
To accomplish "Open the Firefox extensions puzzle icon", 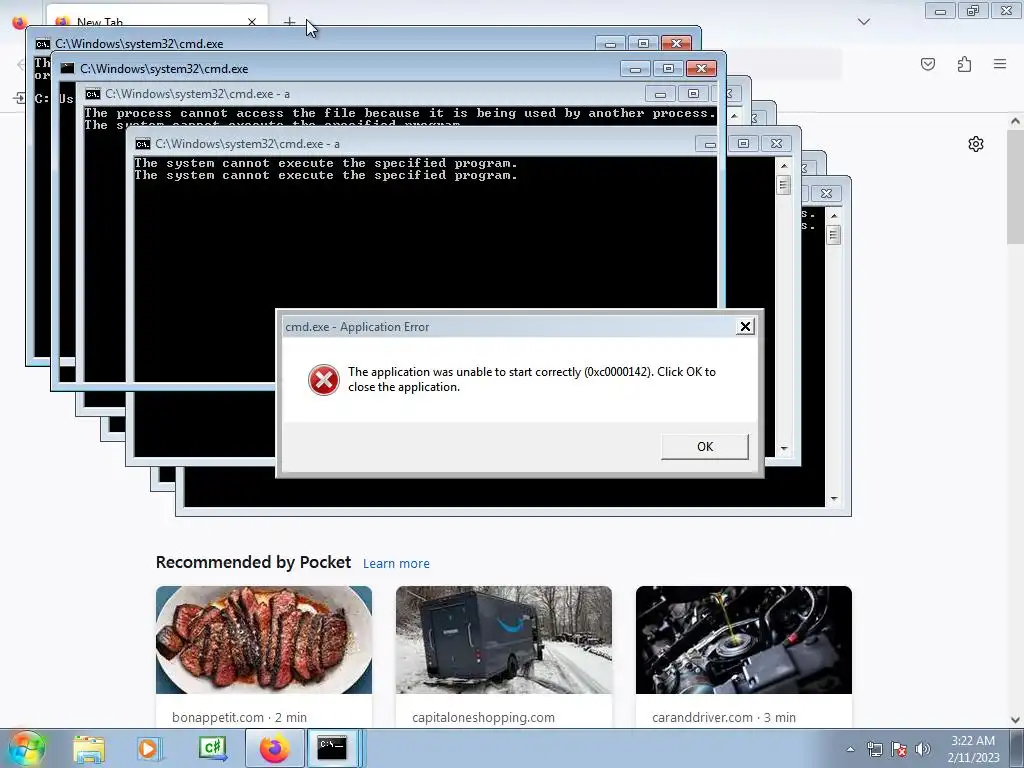I will pos(964,64).
